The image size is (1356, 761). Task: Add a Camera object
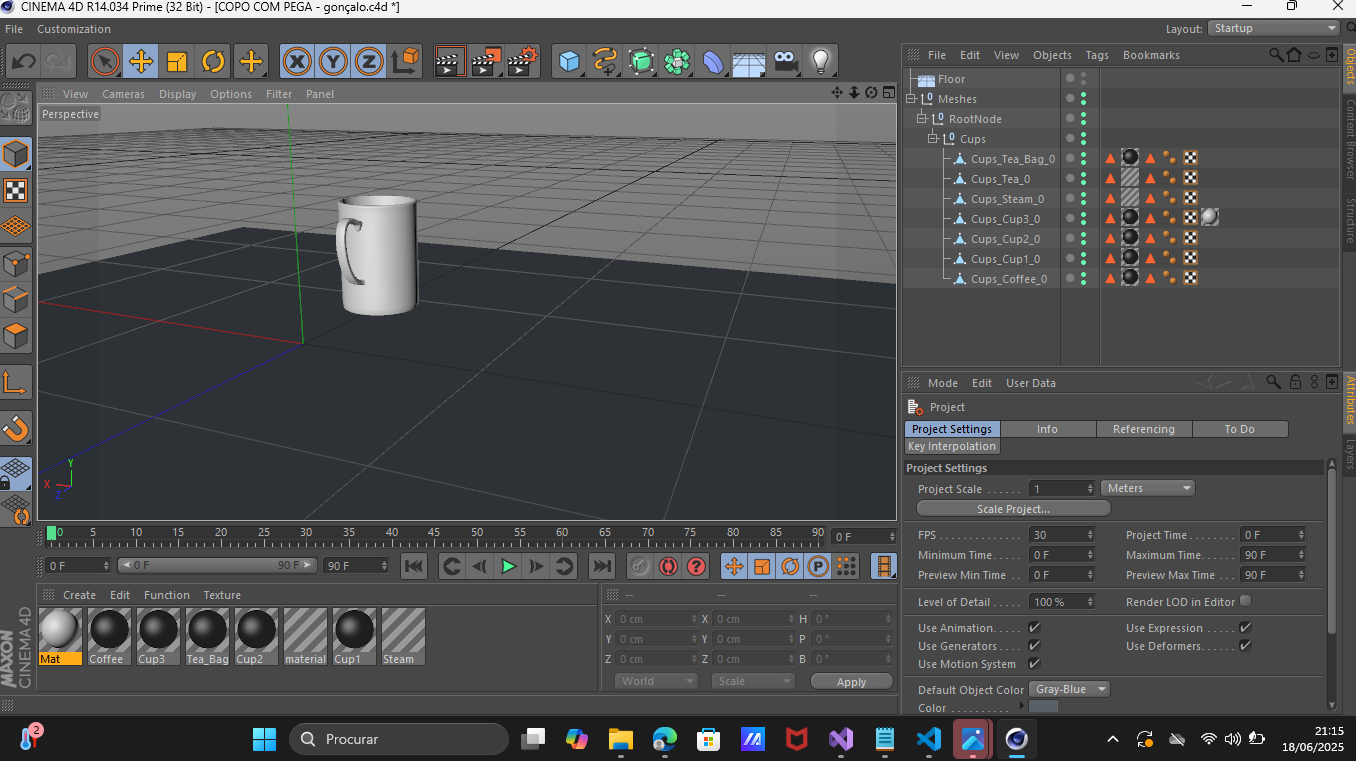click(x=785, y=62)
